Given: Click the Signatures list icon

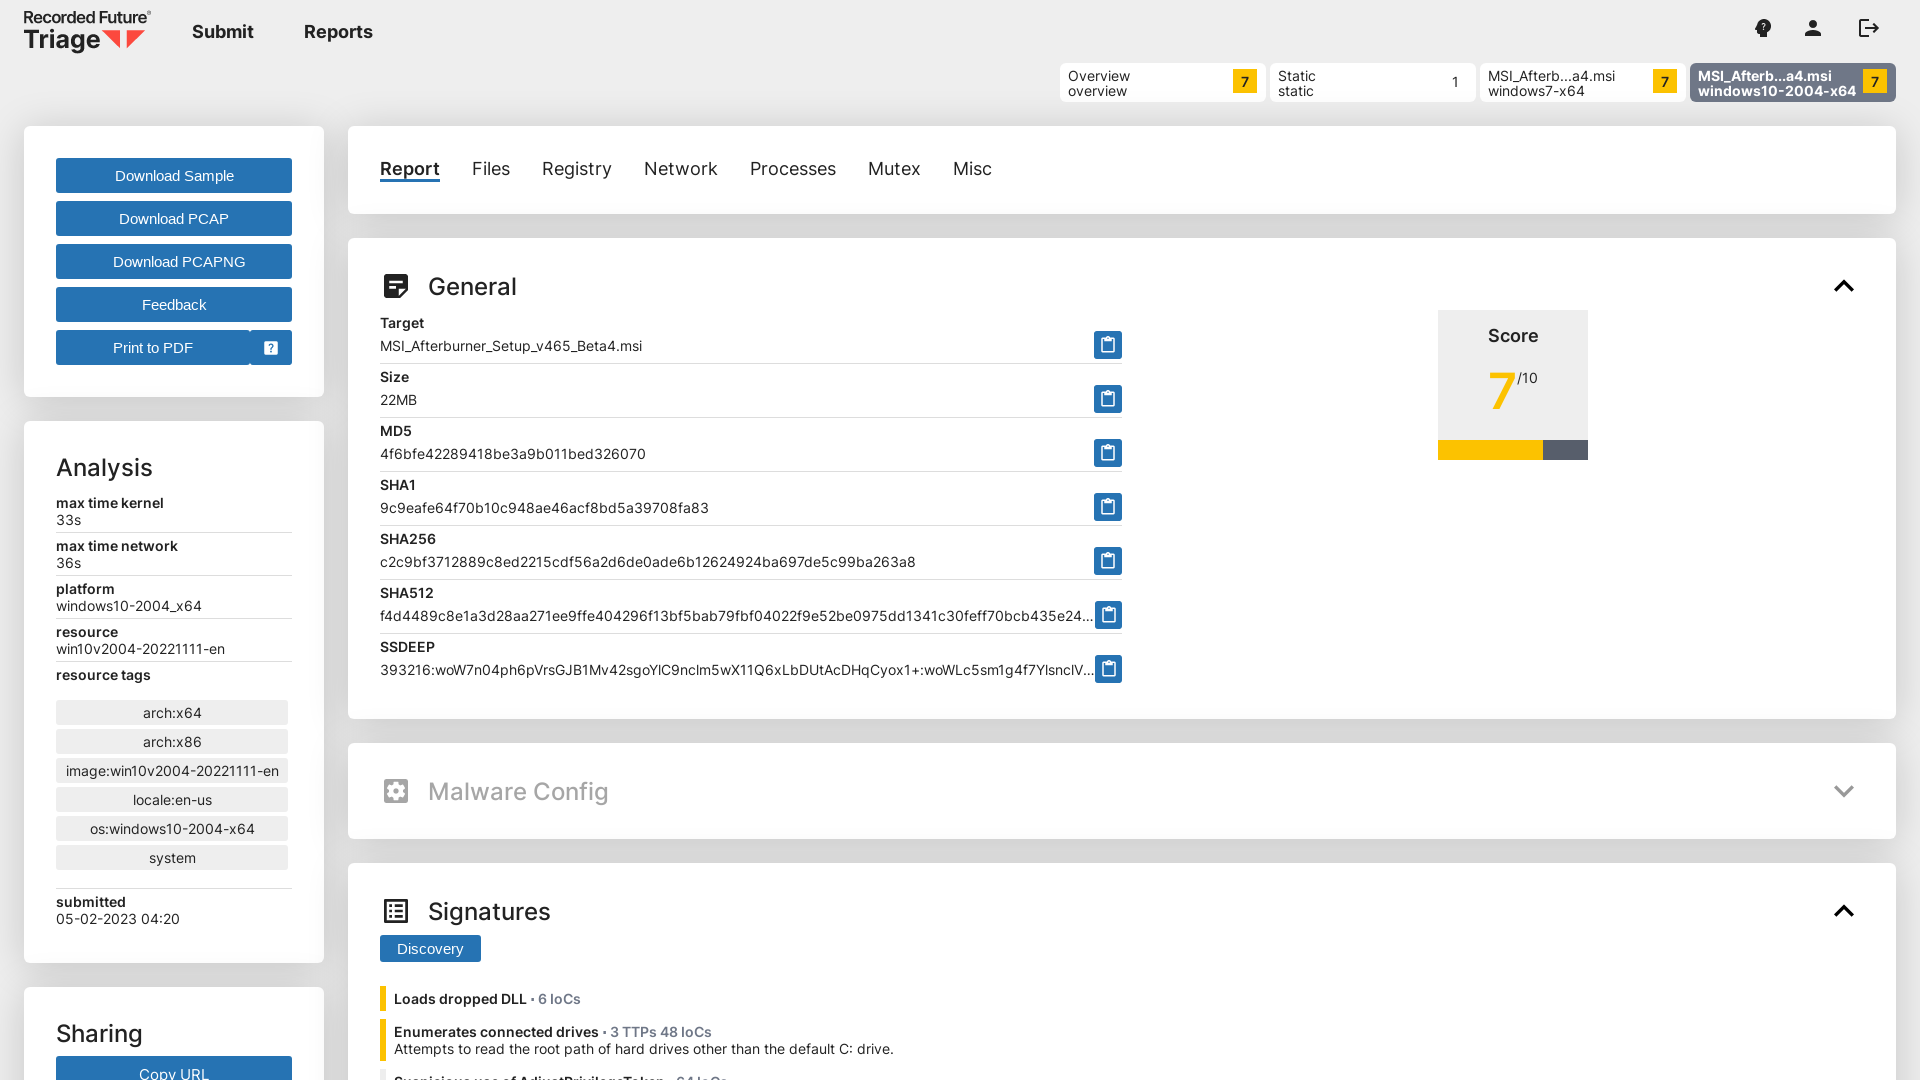Looking at the screenshot, I should tap(396, 911).
